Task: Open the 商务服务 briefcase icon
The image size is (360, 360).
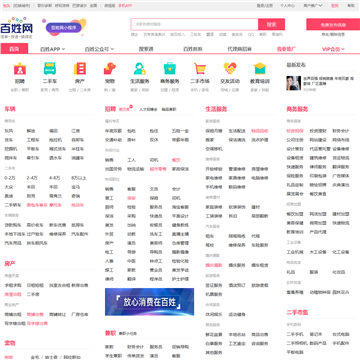Action: click(x=170, y=69)
